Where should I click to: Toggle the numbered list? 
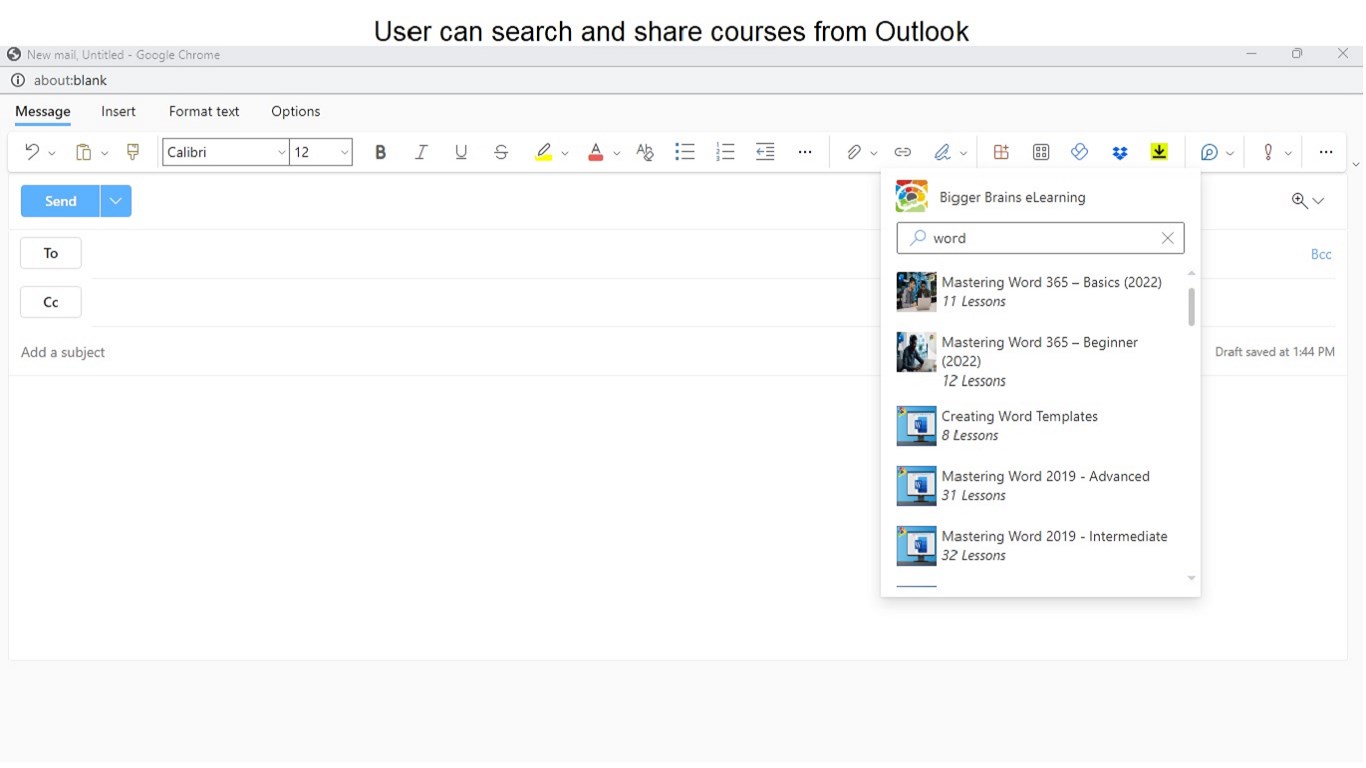(725, 152)
